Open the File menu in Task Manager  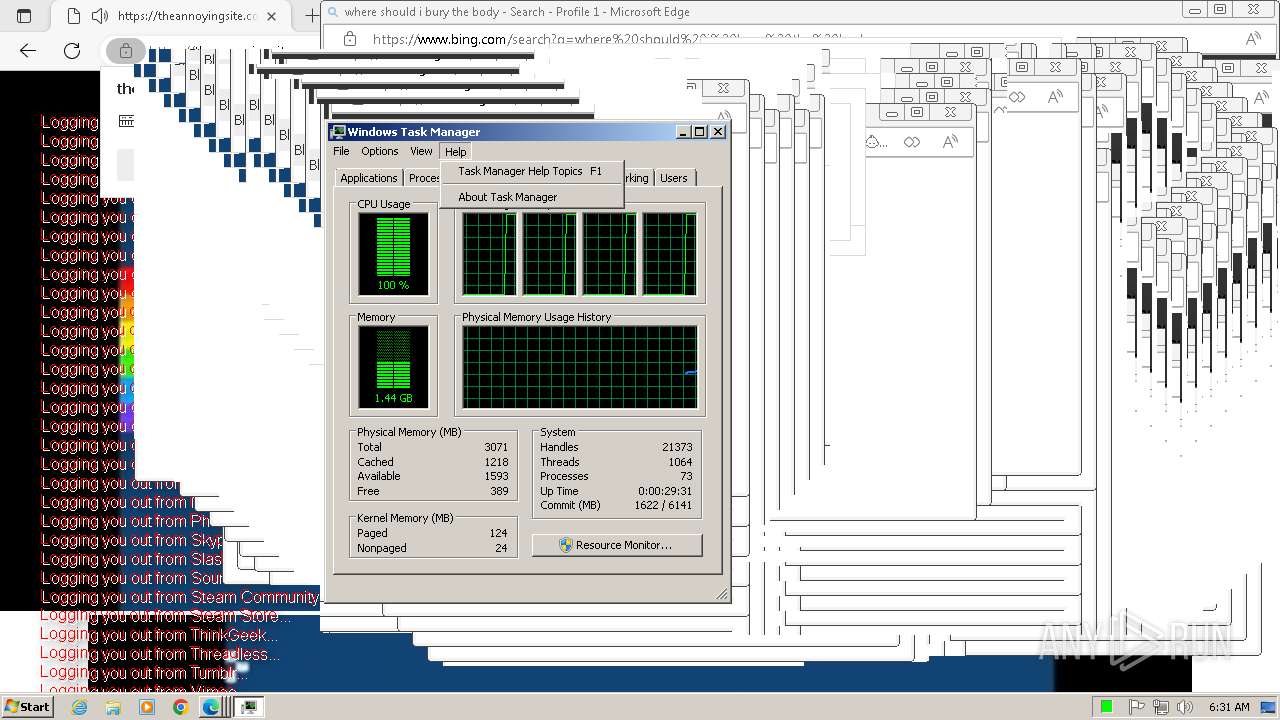(x=341, y=151)
